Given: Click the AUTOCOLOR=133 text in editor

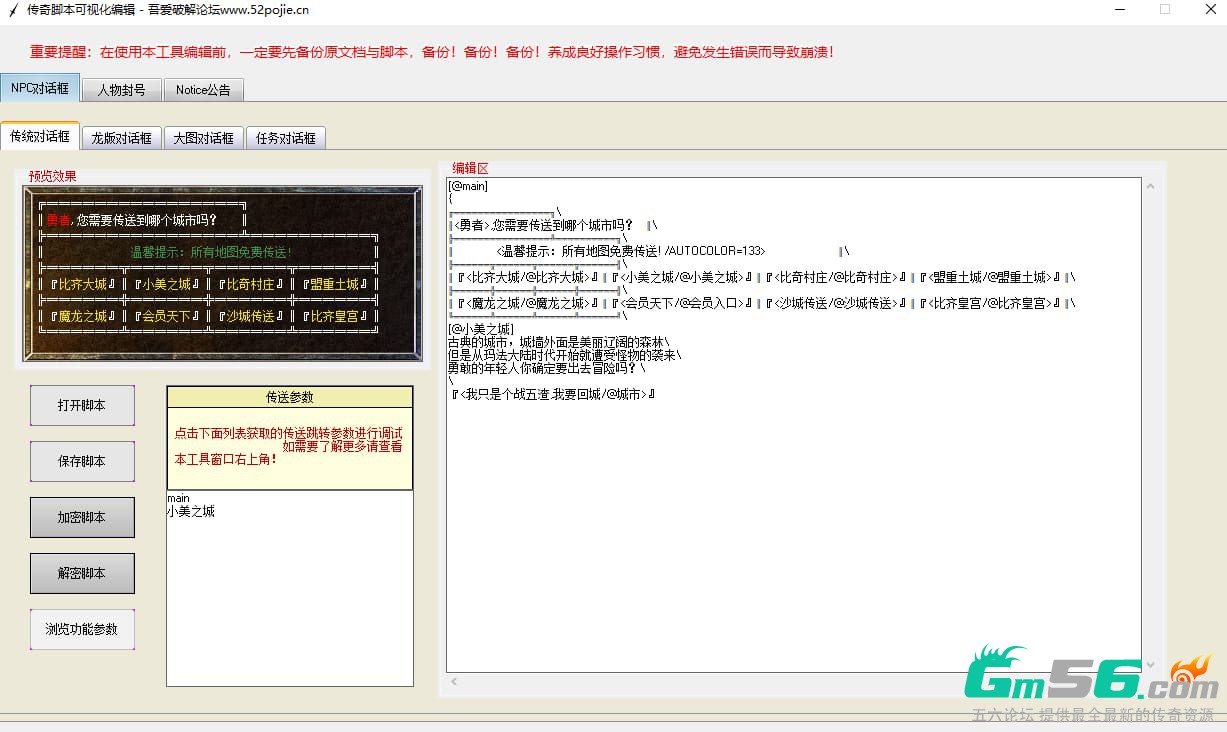Looking at the screenshot, I should tap(714, 251).
